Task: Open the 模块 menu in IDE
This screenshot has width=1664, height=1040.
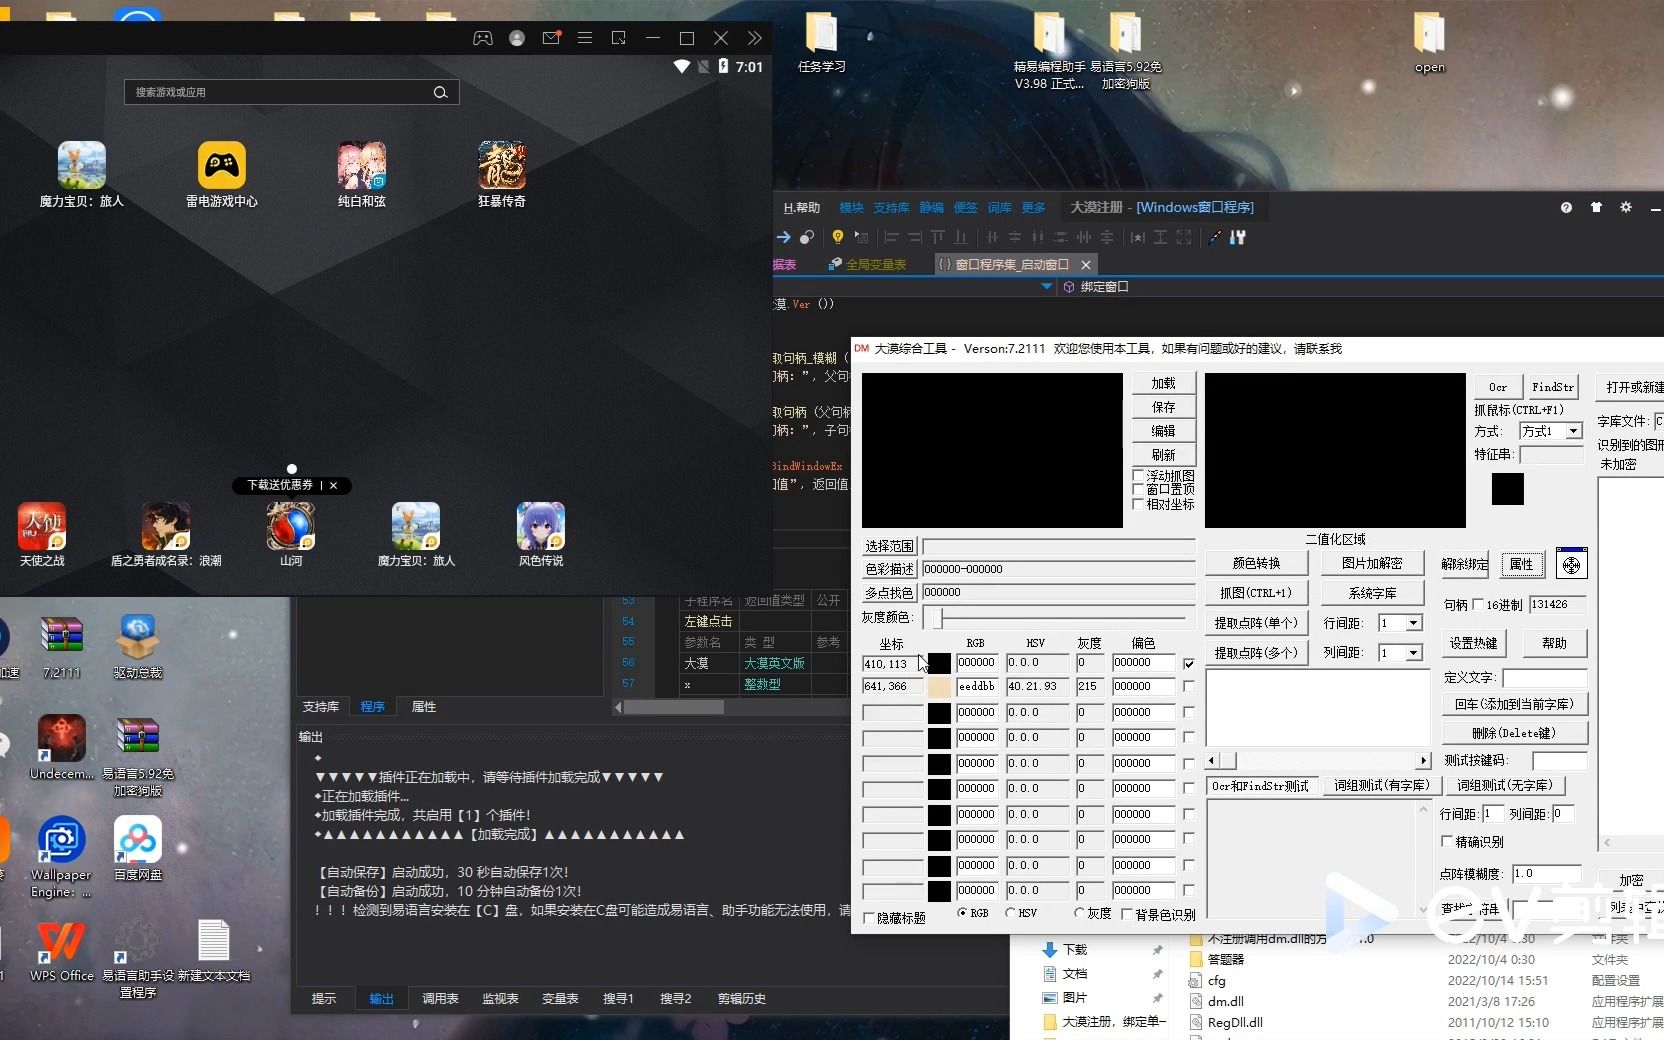Action: pos(852,207)
